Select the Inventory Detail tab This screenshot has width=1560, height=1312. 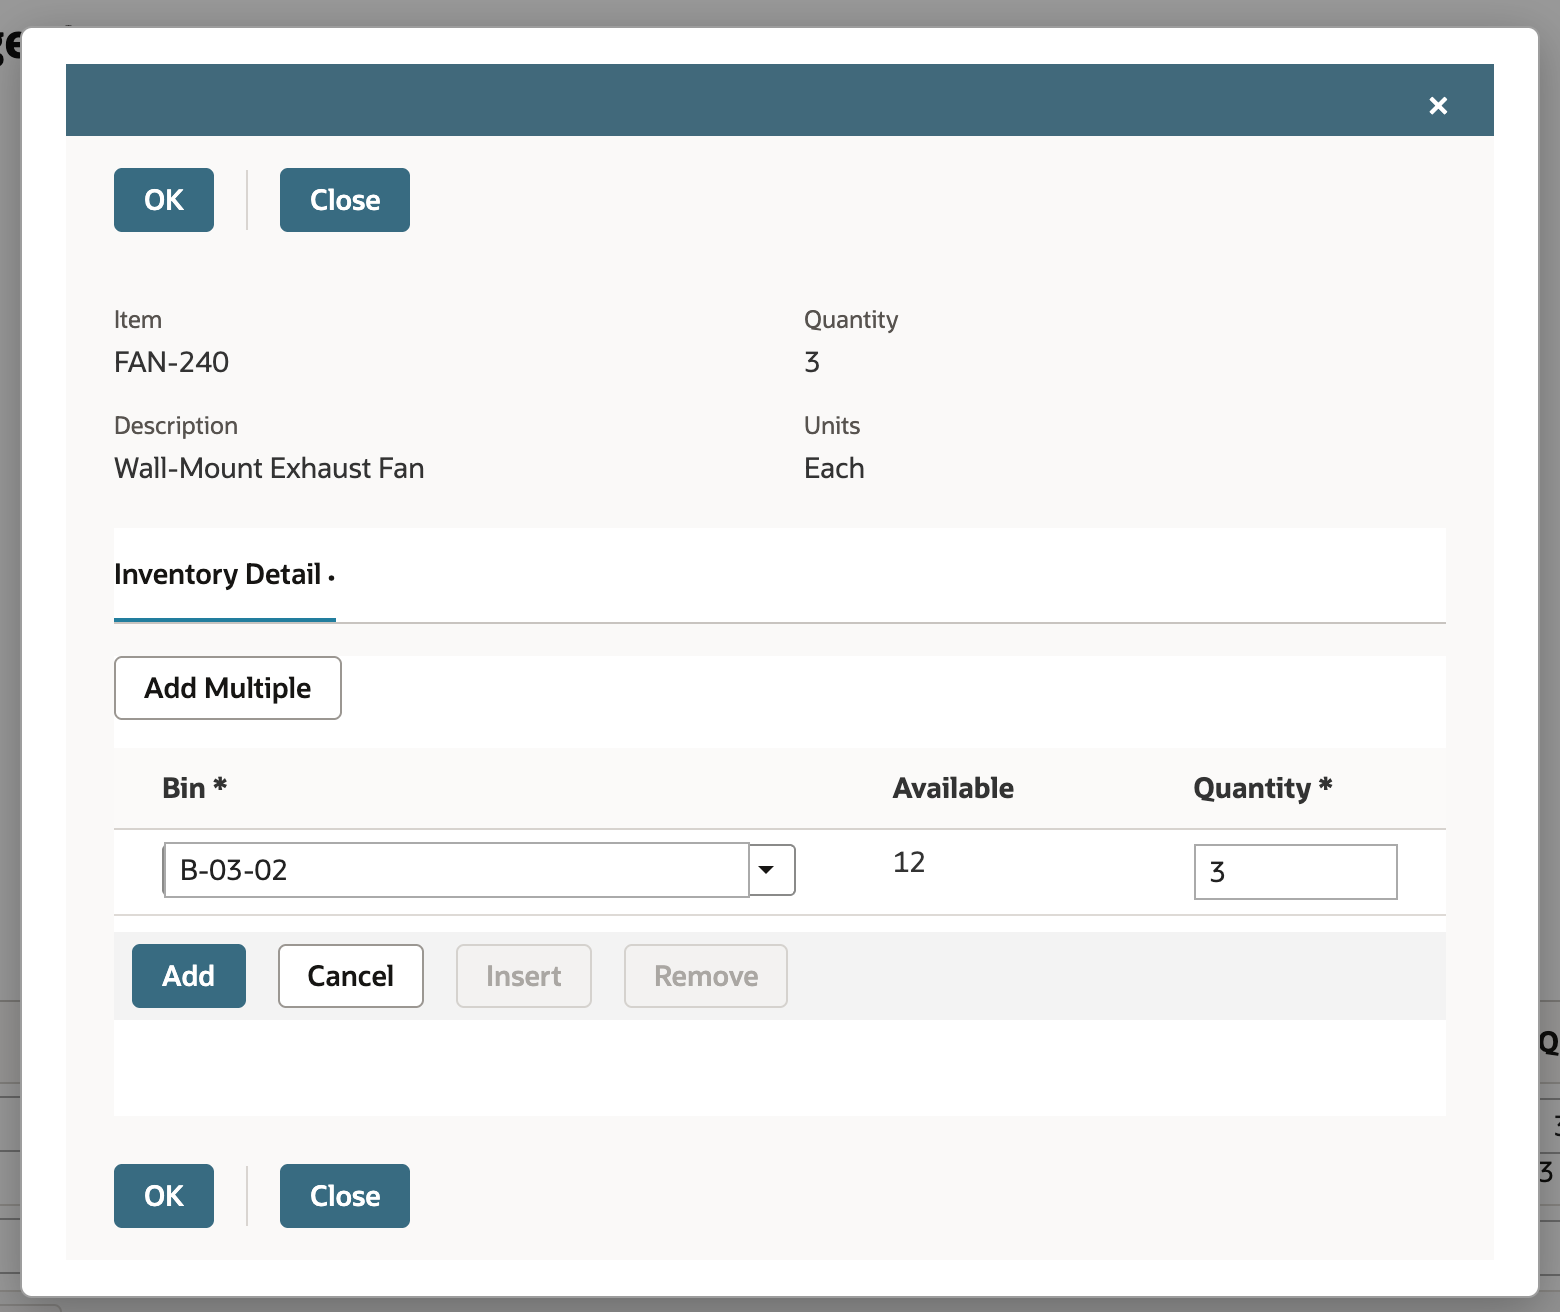(x=224, y=575)
